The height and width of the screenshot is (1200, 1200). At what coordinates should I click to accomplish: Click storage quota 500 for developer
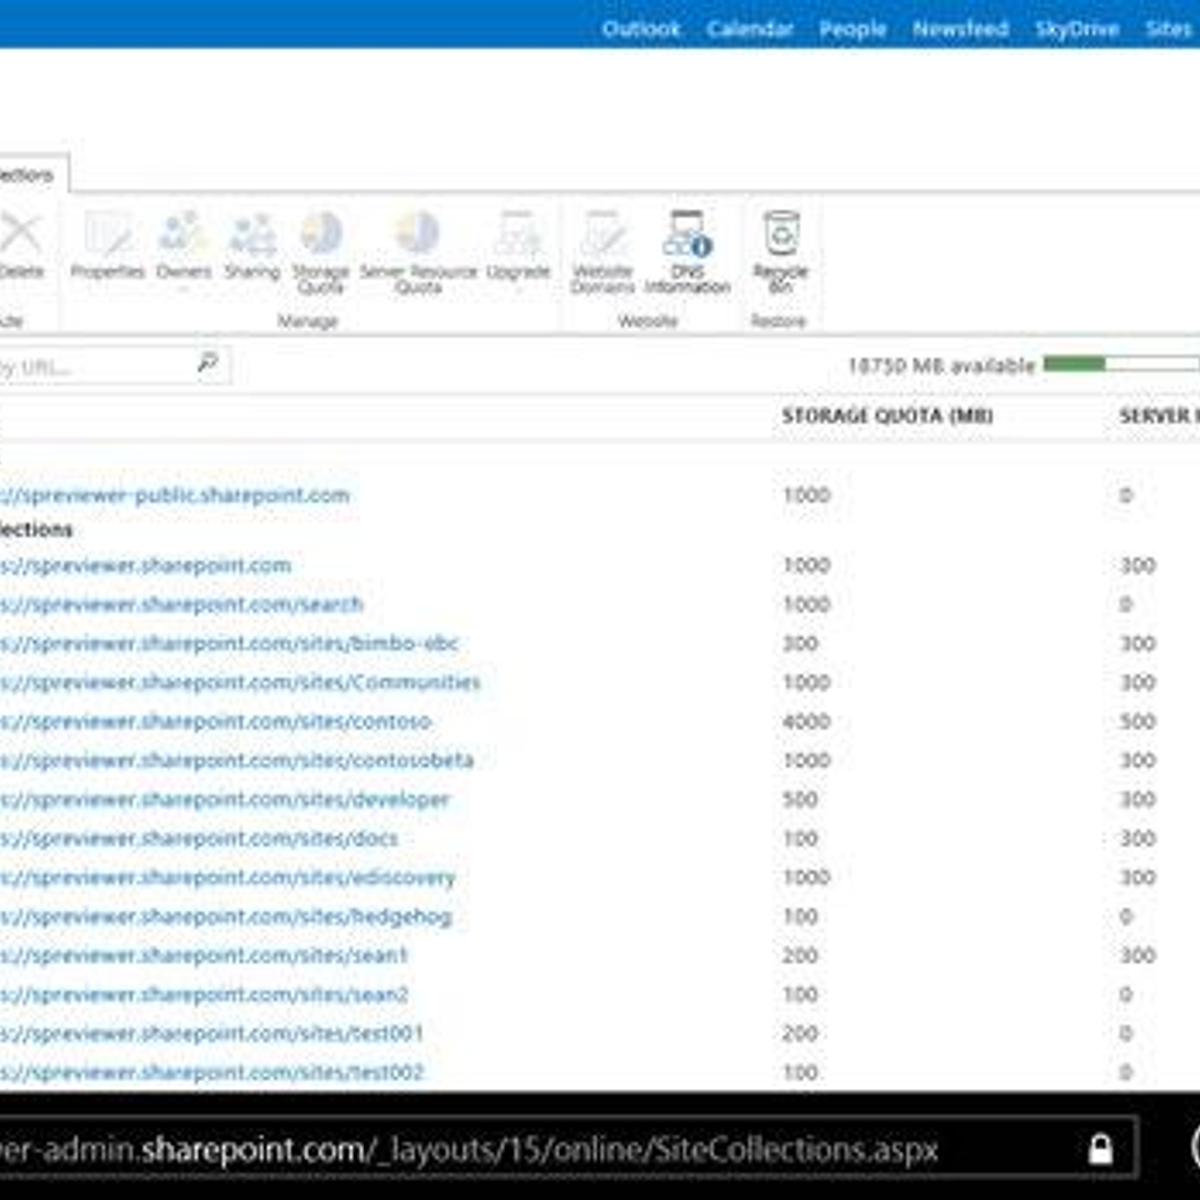800,799
